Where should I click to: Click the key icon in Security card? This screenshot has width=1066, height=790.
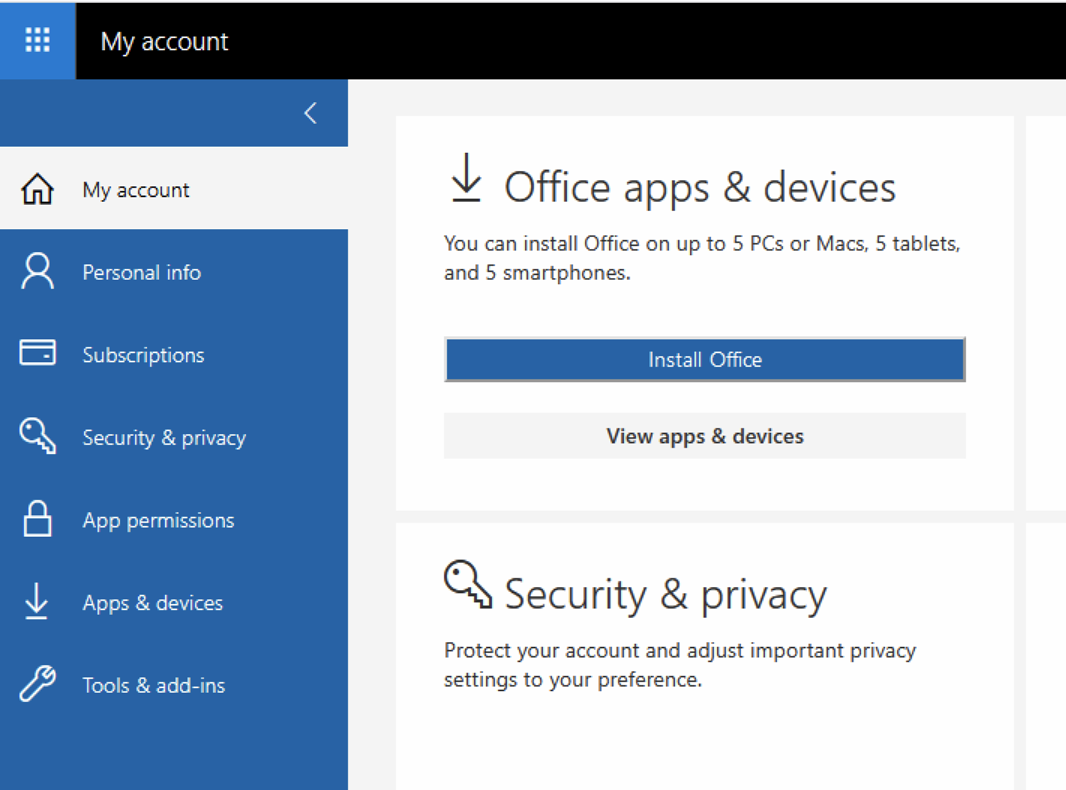468,584
